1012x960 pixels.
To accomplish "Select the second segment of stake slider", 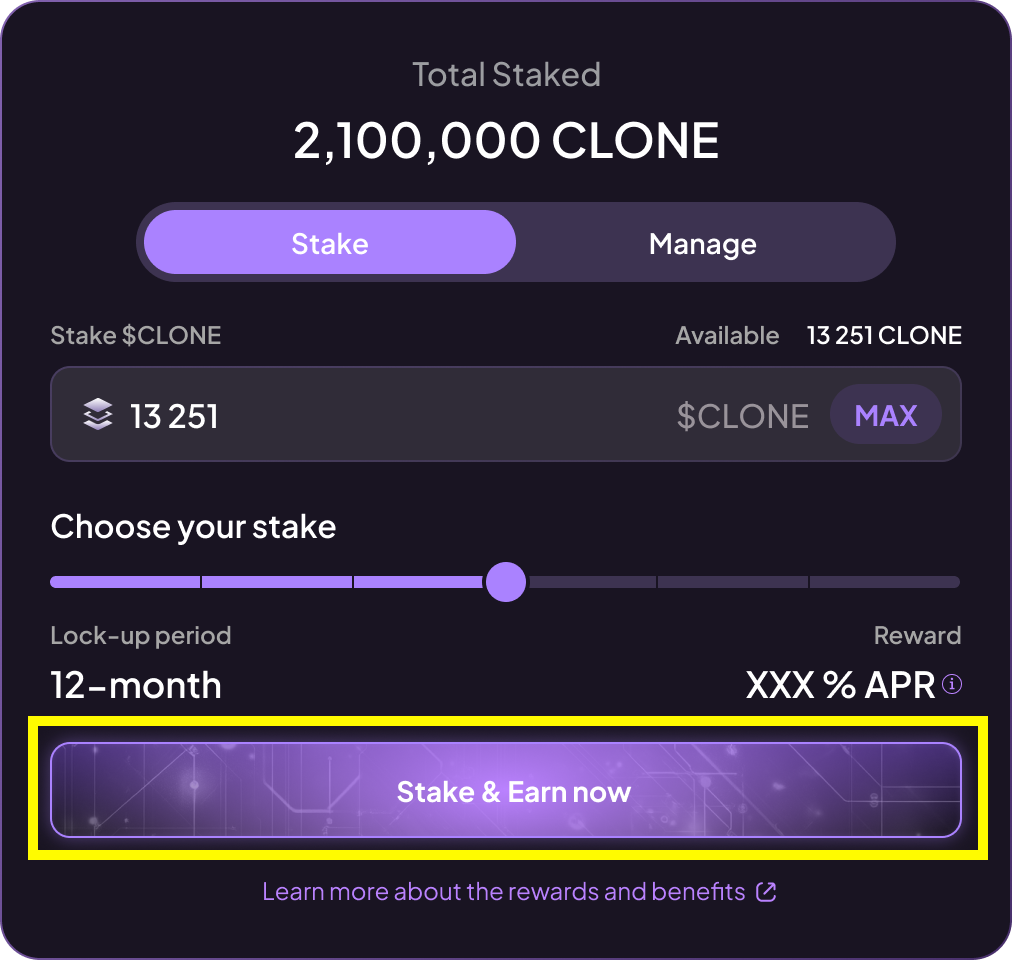I will point(277,582).
